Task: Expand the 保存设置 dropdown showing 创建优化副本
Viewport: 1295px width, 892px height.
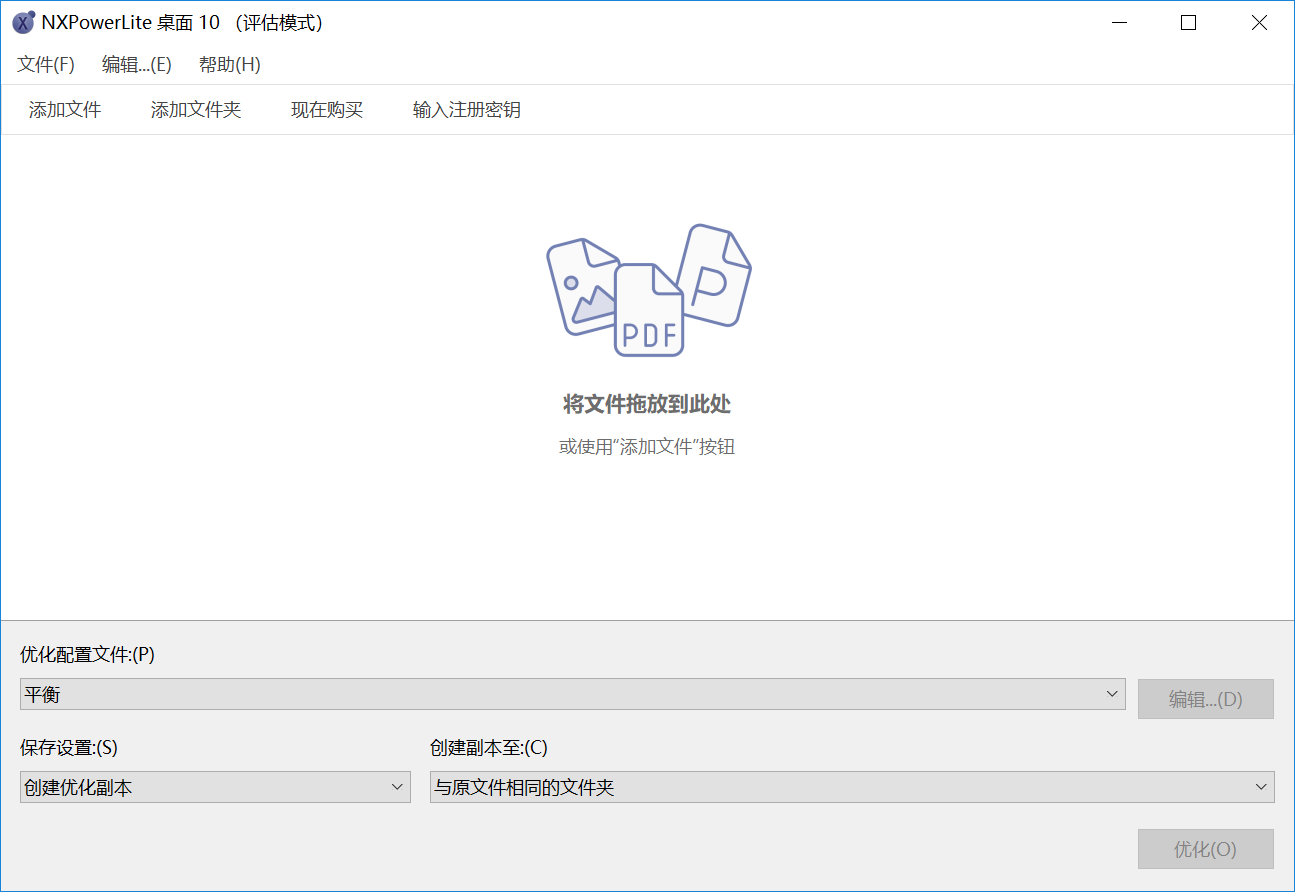Action: point(215,787)
